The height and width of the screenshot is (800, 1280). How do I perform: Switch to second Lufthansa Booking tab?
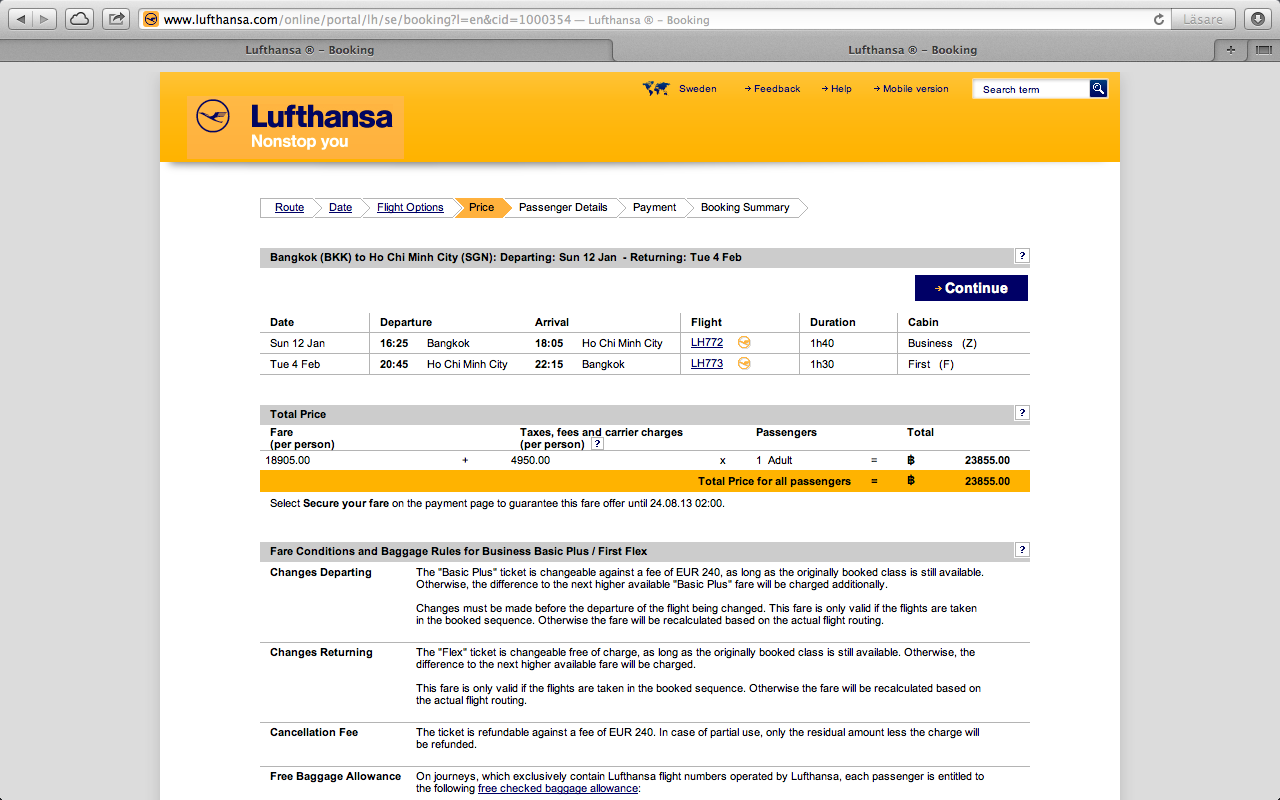pyautogui.click(x=912, y=50)
